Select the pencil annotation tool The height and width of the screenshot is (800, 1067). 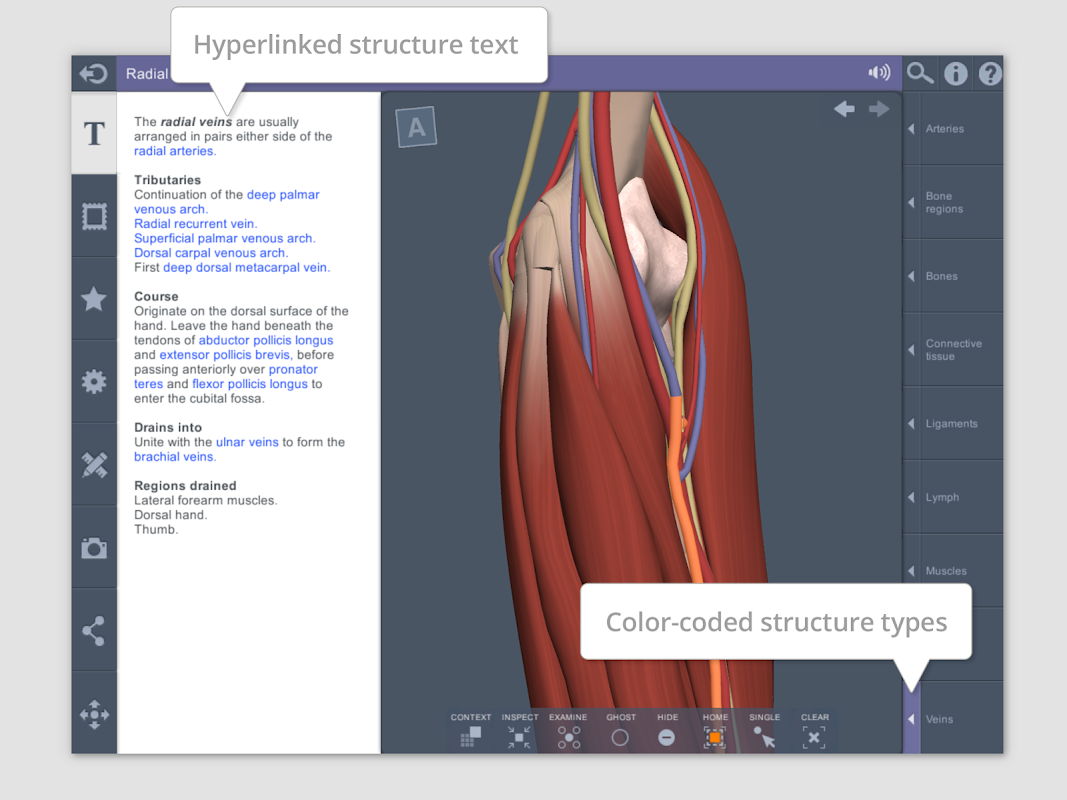[94, 464]
